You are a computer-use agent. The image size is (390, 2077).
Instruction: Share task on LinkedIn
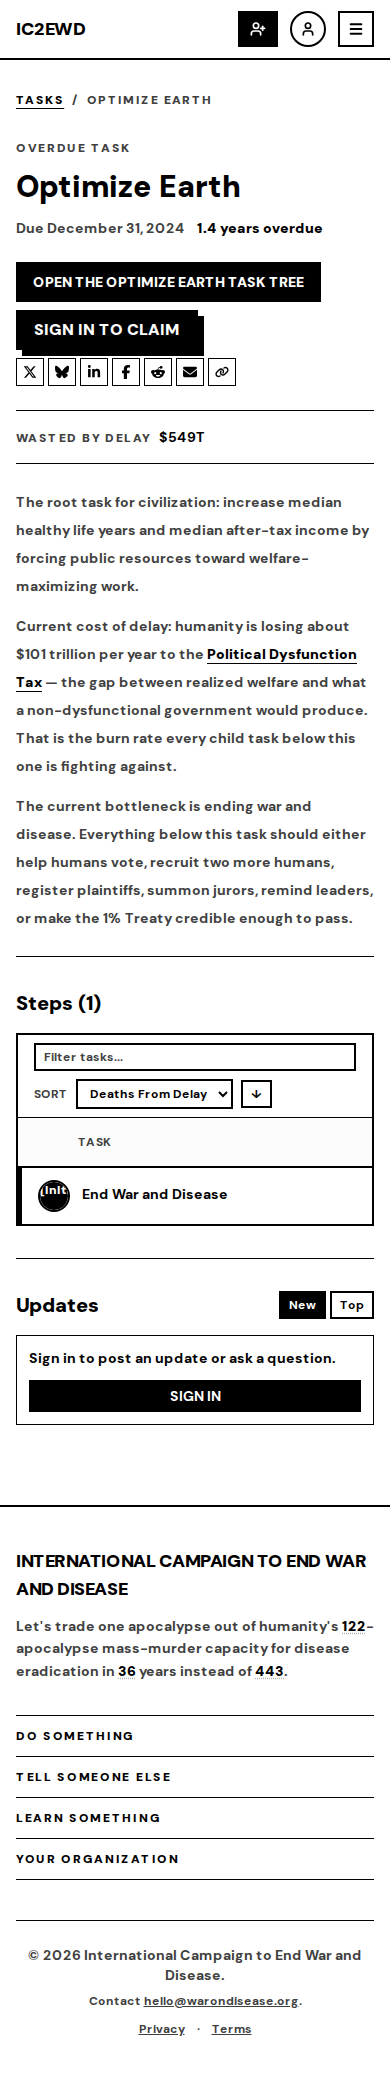tap(94, 372)
